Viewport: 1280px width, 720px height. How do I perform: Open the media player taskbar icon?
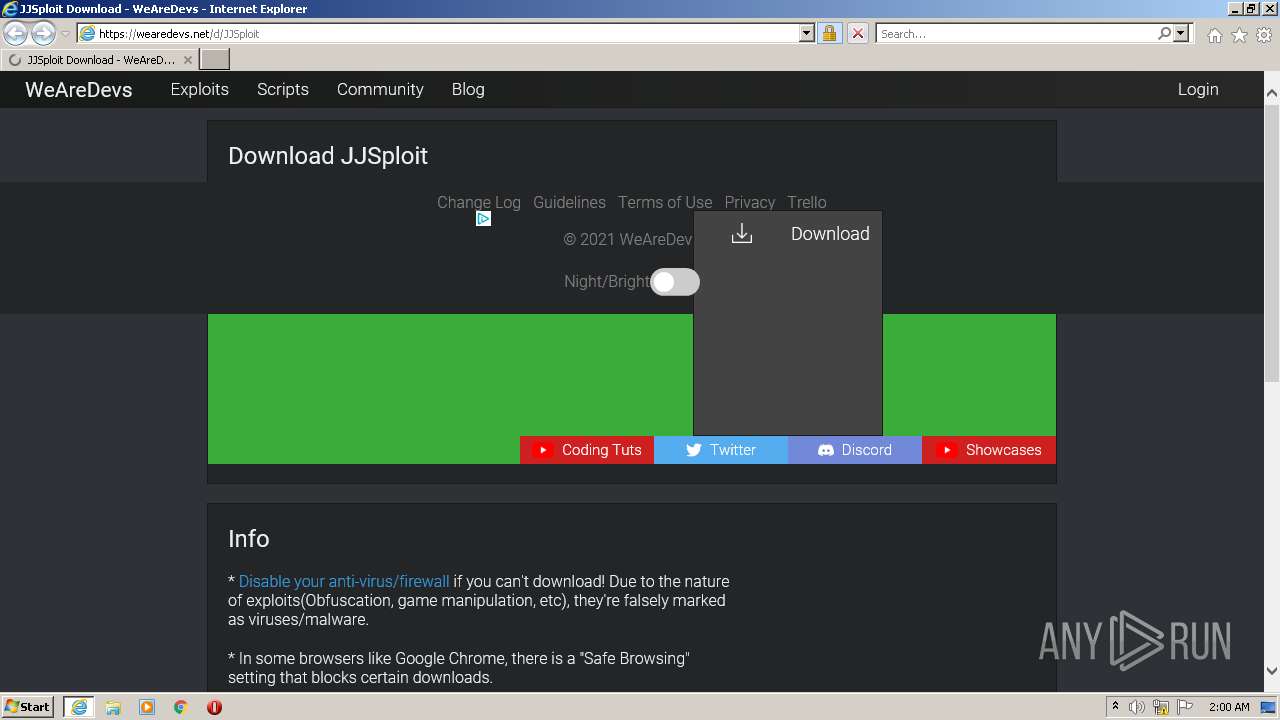pos(147,707)
